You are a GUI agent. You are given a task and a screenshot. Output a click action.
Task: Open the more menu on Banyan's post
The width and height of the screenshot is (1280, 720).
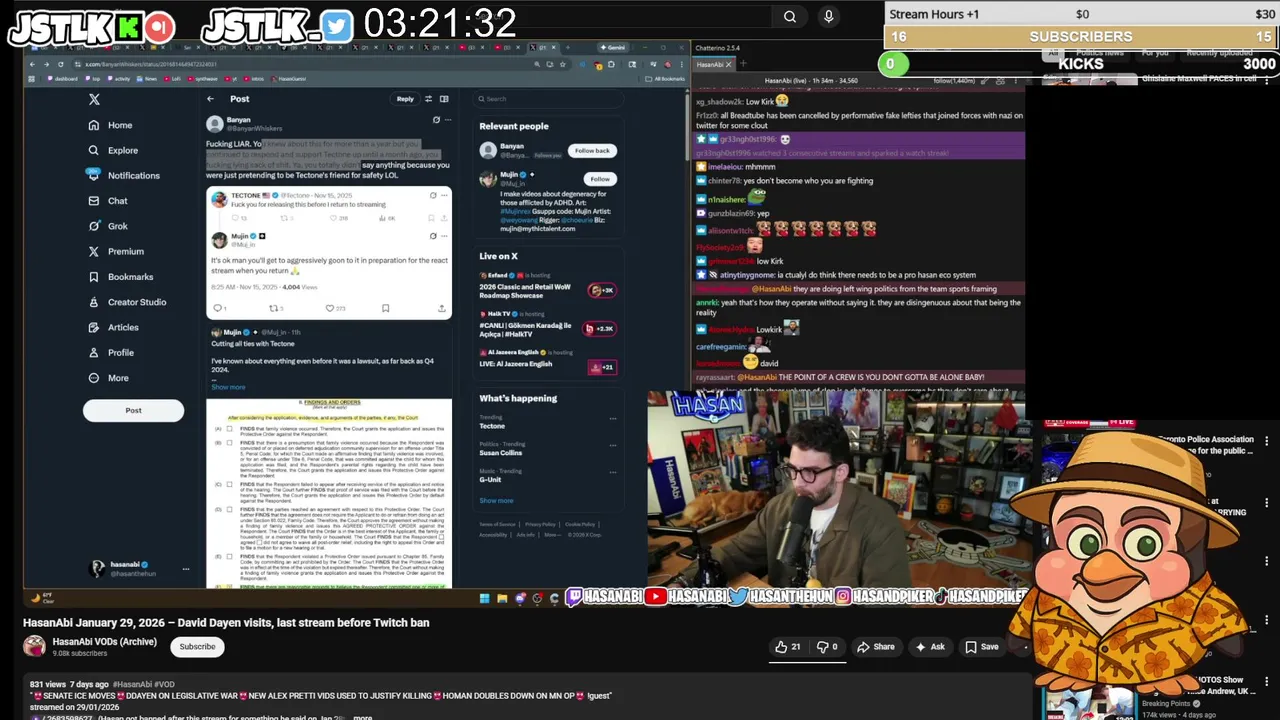[448, 120]
